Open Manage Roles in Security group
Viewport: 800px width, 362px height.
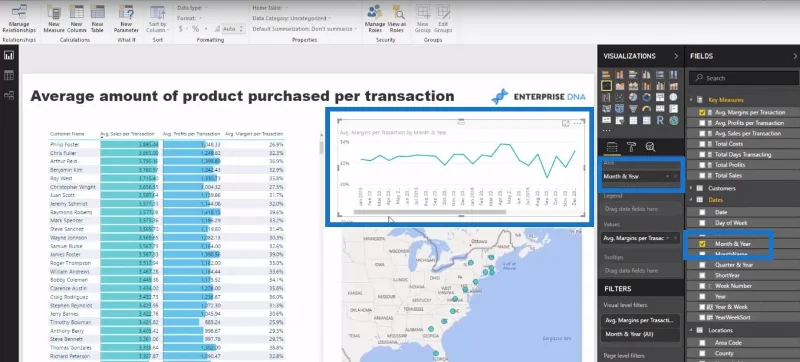coord(375,19)
